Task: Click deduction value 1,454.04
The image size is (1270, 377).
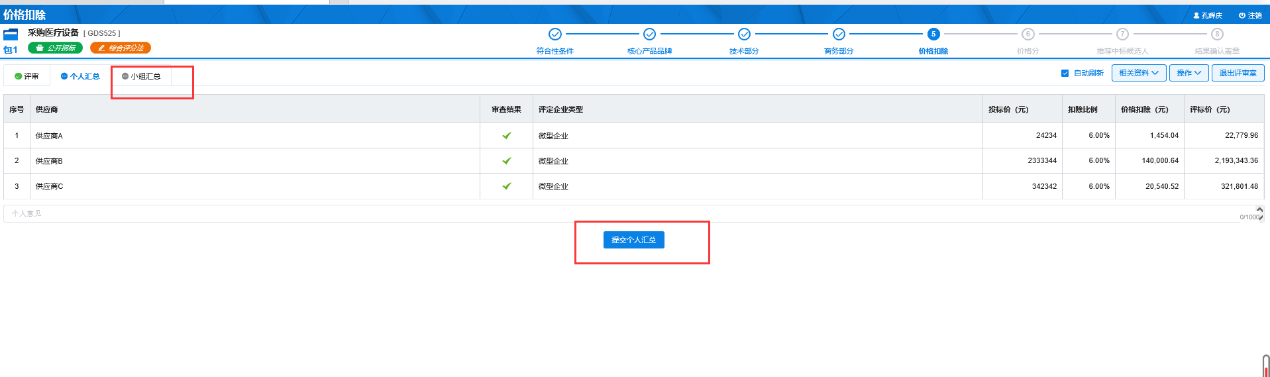Action: pyautogui.click(x=1164, y=135)
